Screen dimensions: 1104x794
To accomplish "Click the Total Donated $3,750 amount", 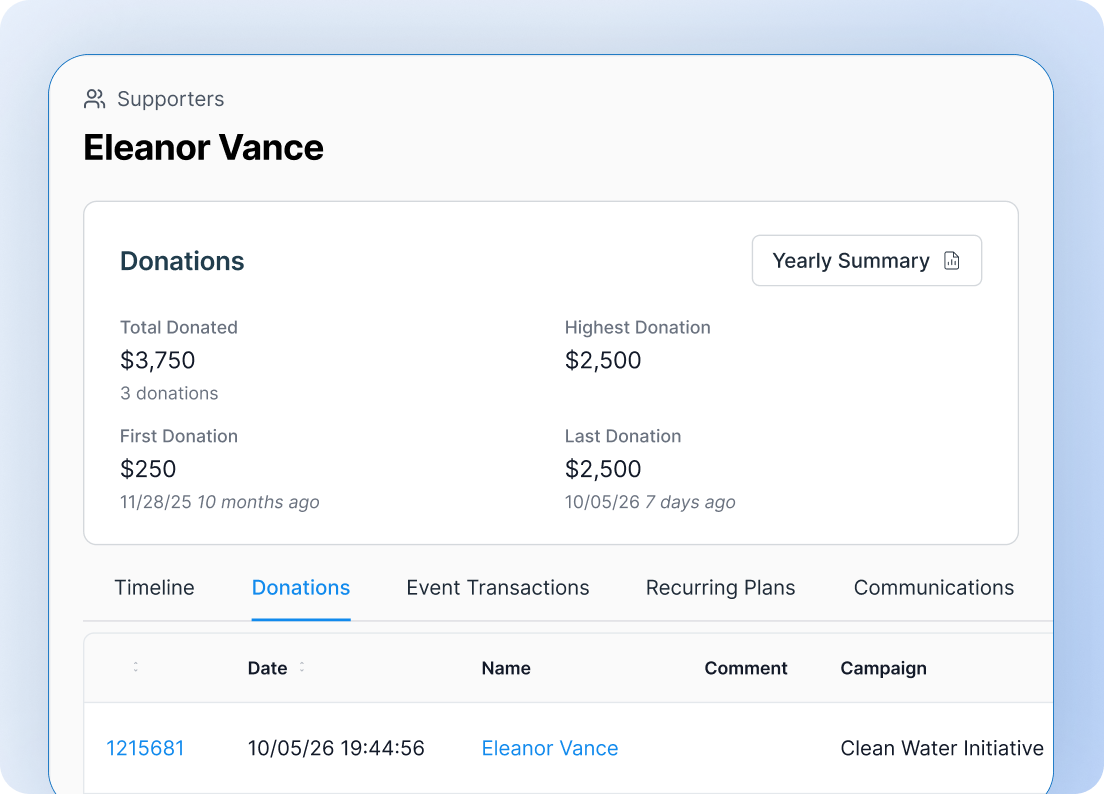I will [x=158, y=360].
